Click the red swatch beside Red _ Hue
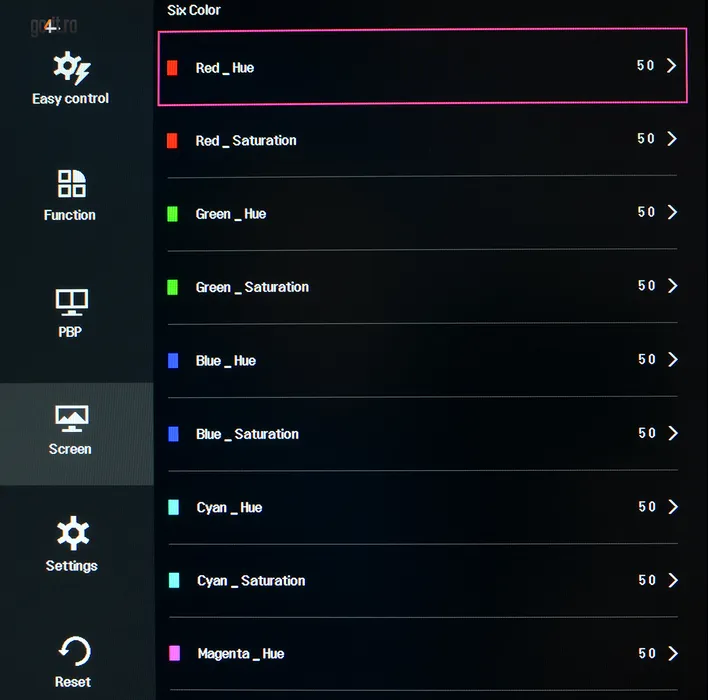The image size is (708, 700). coord(173,68)
